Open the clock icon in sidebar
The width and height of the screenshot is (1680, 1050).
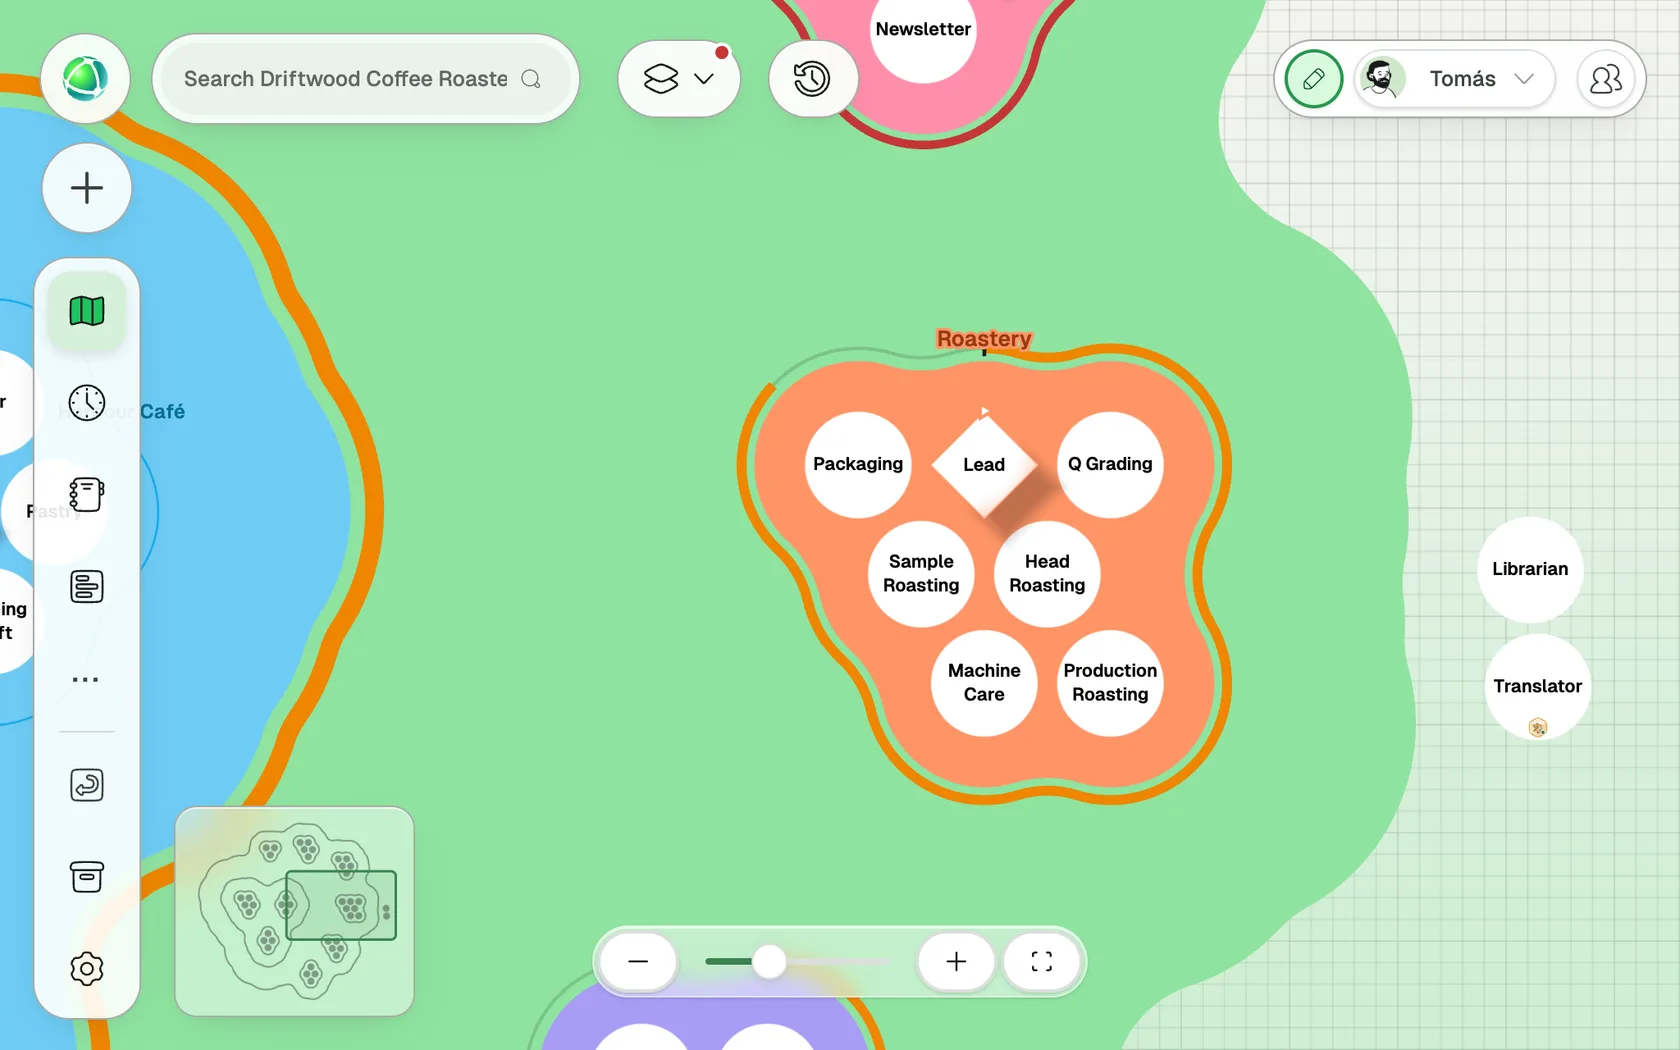tap(87, 403)
